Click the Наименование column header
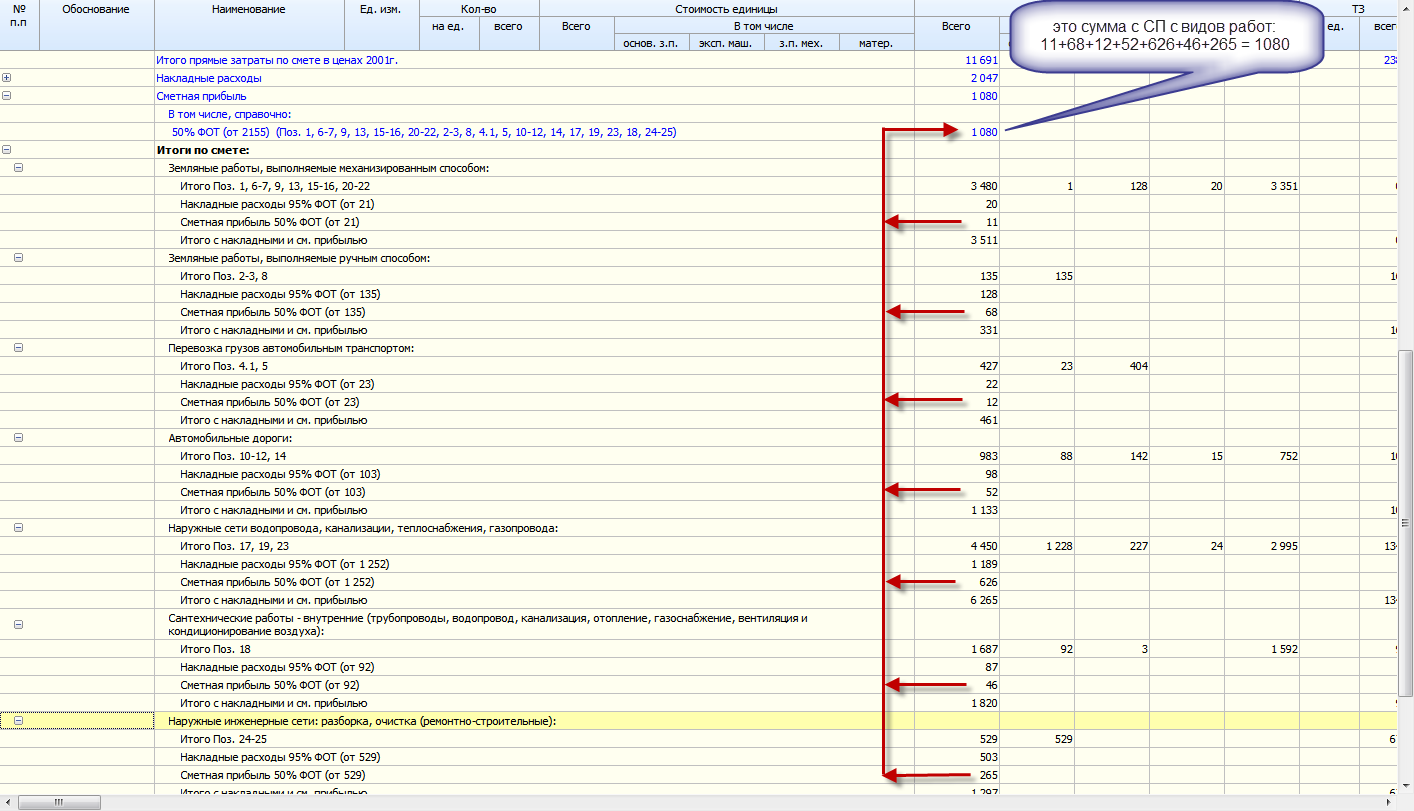Image resolution: width=1414 pixels, height=811 pixels. click(248, 9)
